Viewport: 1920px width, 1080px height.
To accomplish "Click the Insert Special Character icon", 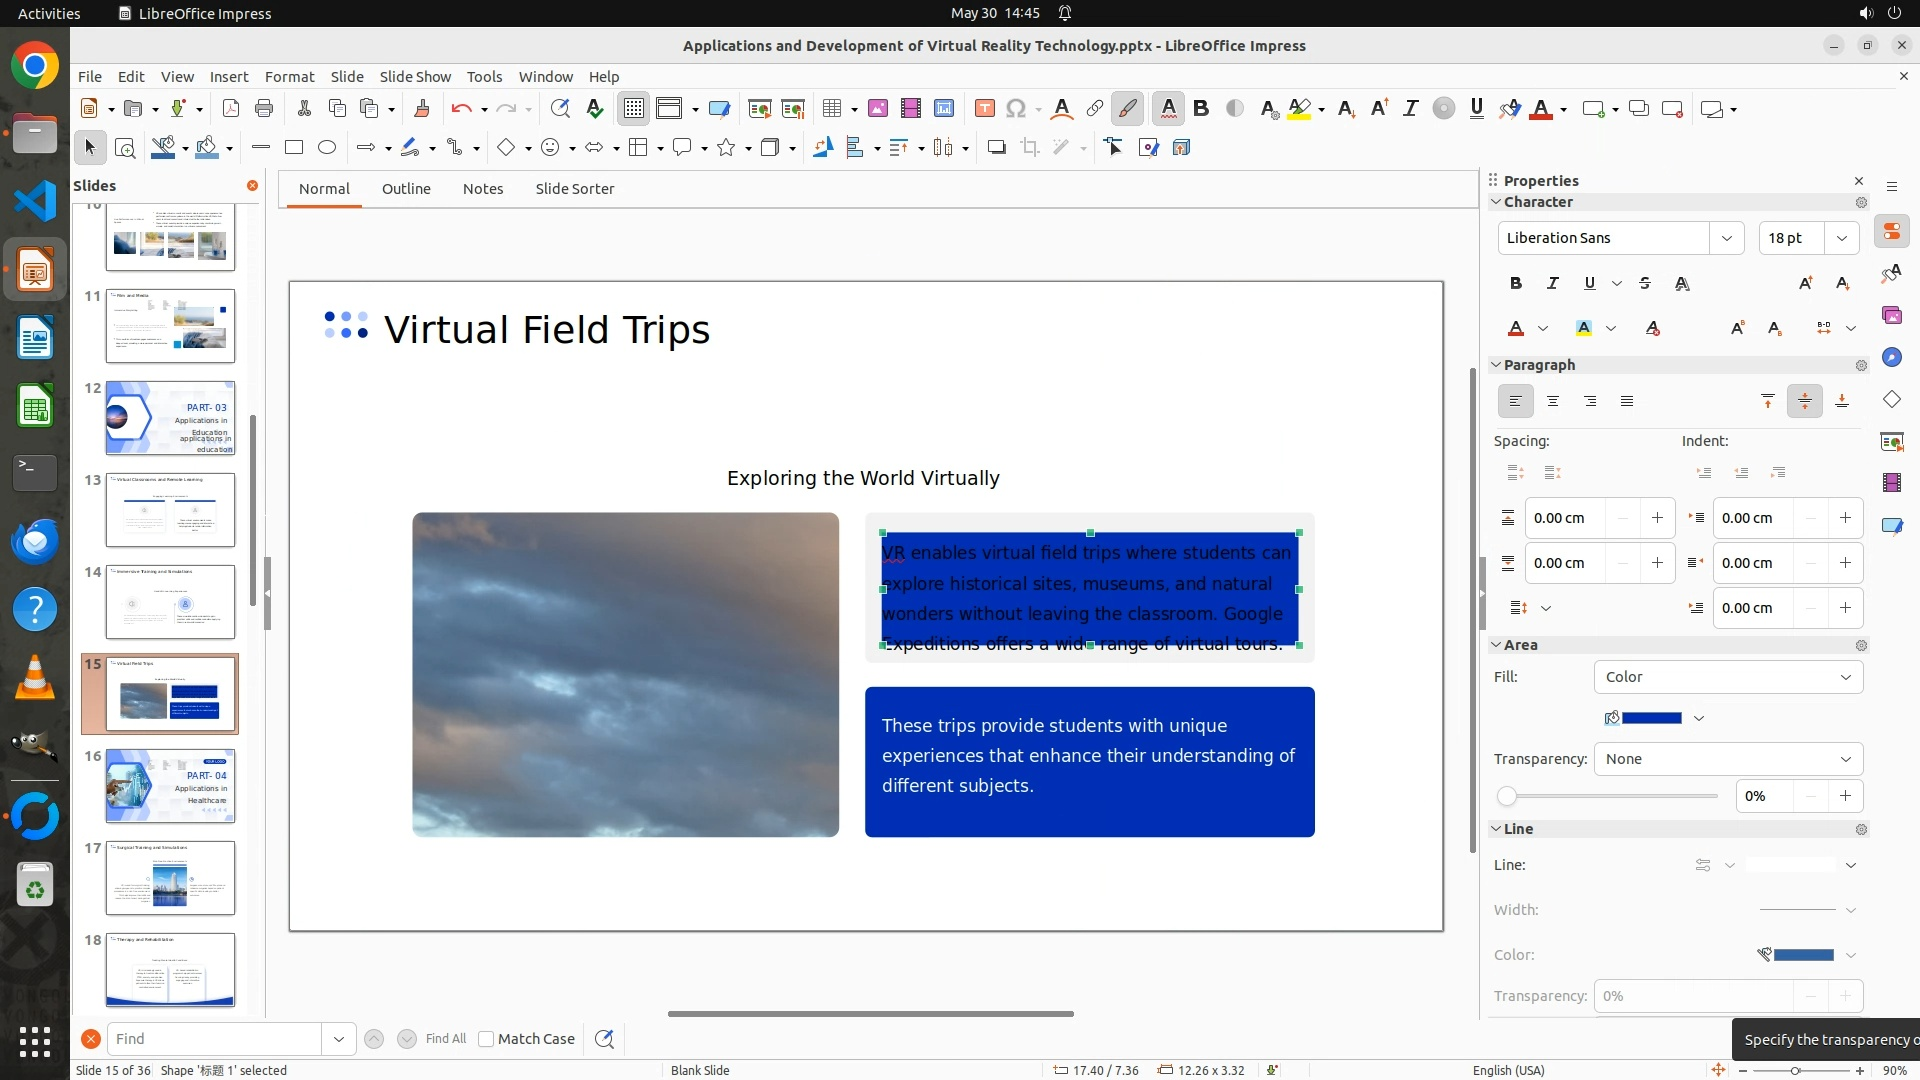I will click(1016, 109).
